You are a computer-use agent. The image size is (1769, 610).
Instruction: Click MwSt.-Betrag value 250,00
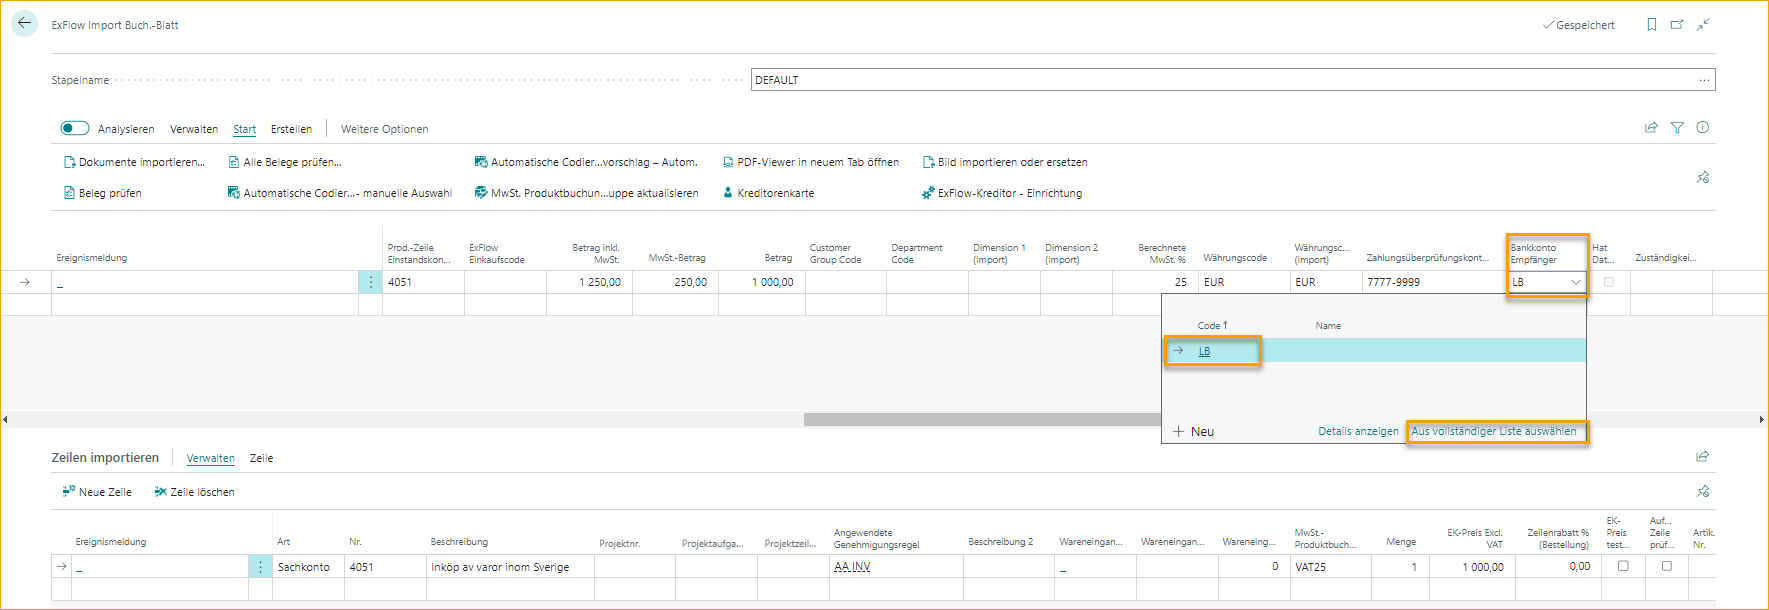point(675,282)
